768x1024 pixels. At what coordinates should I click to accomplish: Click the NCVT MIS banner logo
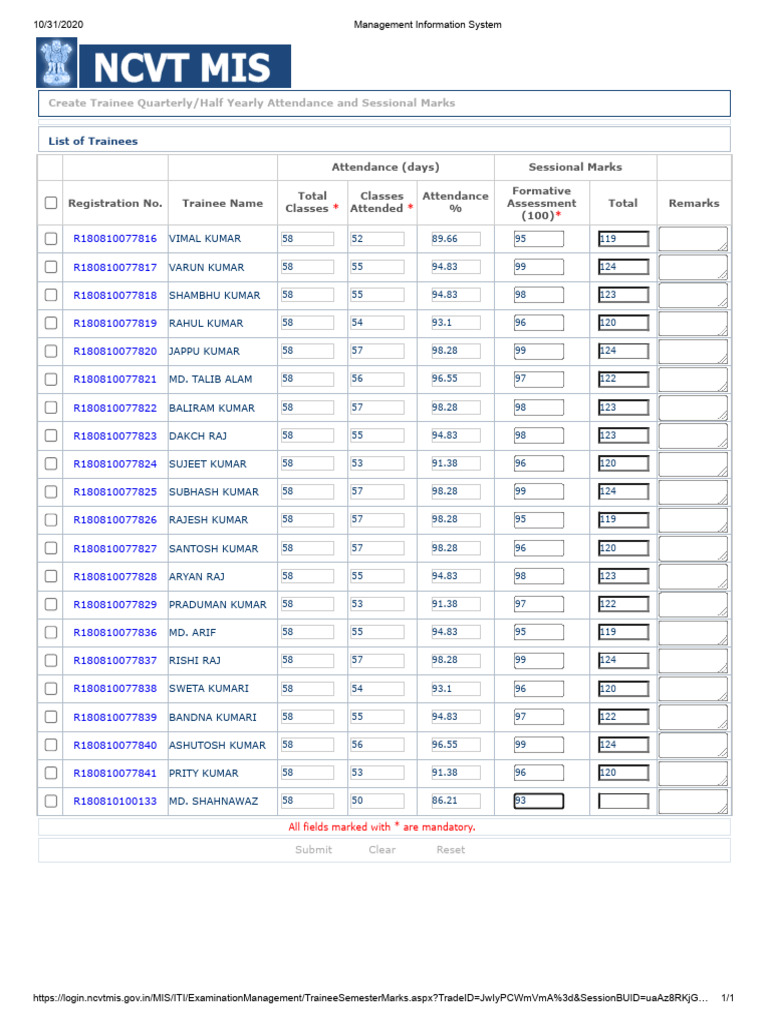(185, 67)
